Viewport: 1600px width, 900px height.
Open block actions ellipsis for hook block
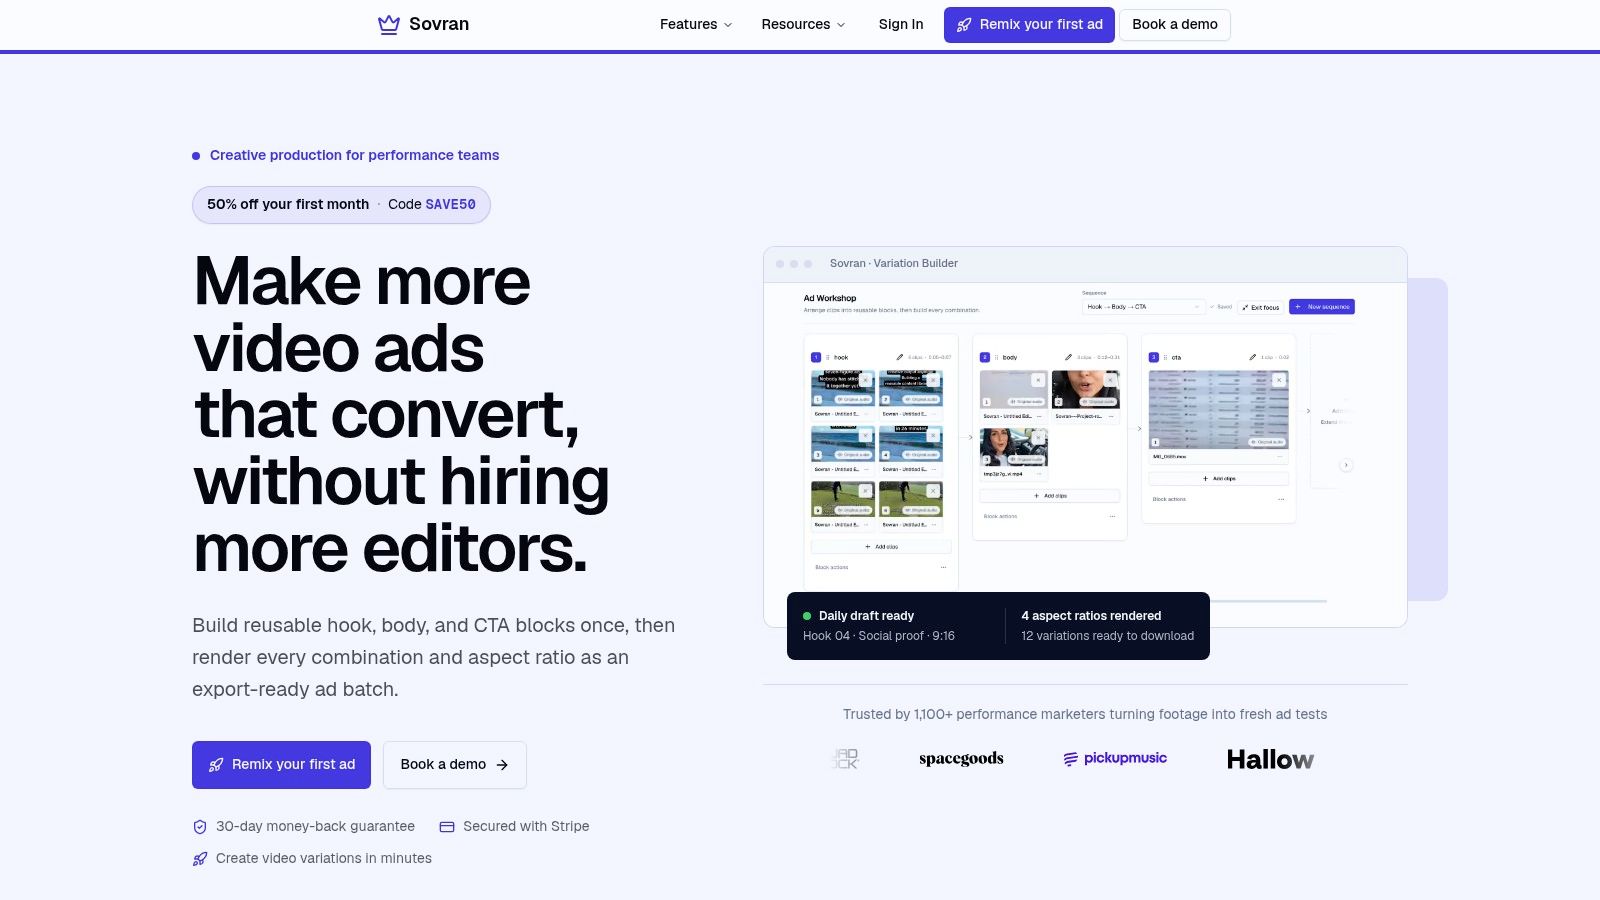tap(943, 567)
